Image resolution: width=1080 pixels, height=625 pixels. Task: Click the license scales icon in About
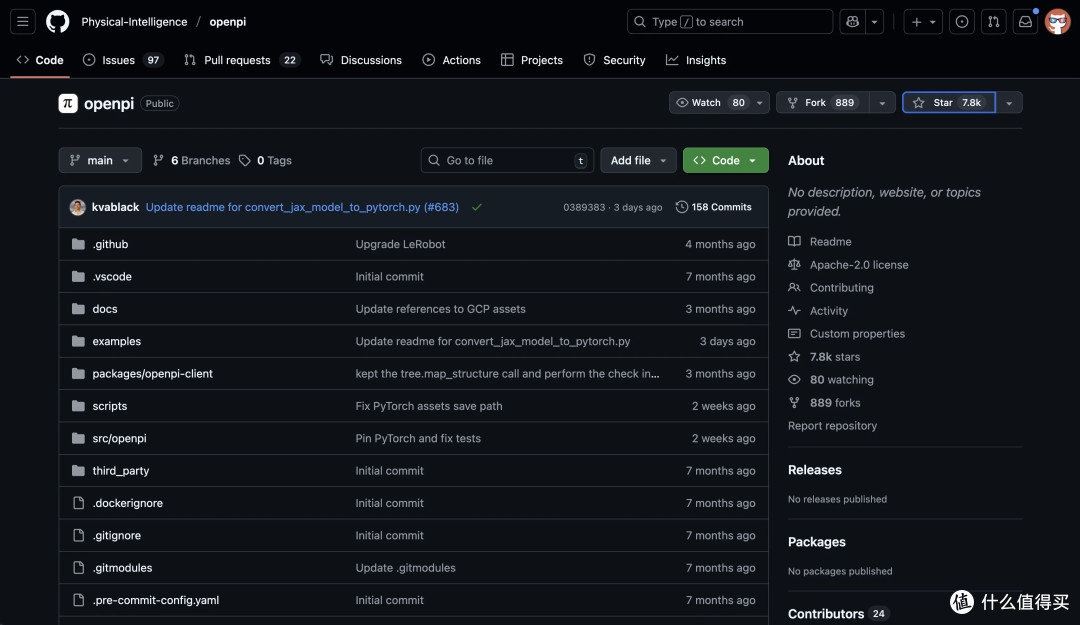[x=794, y=265]
